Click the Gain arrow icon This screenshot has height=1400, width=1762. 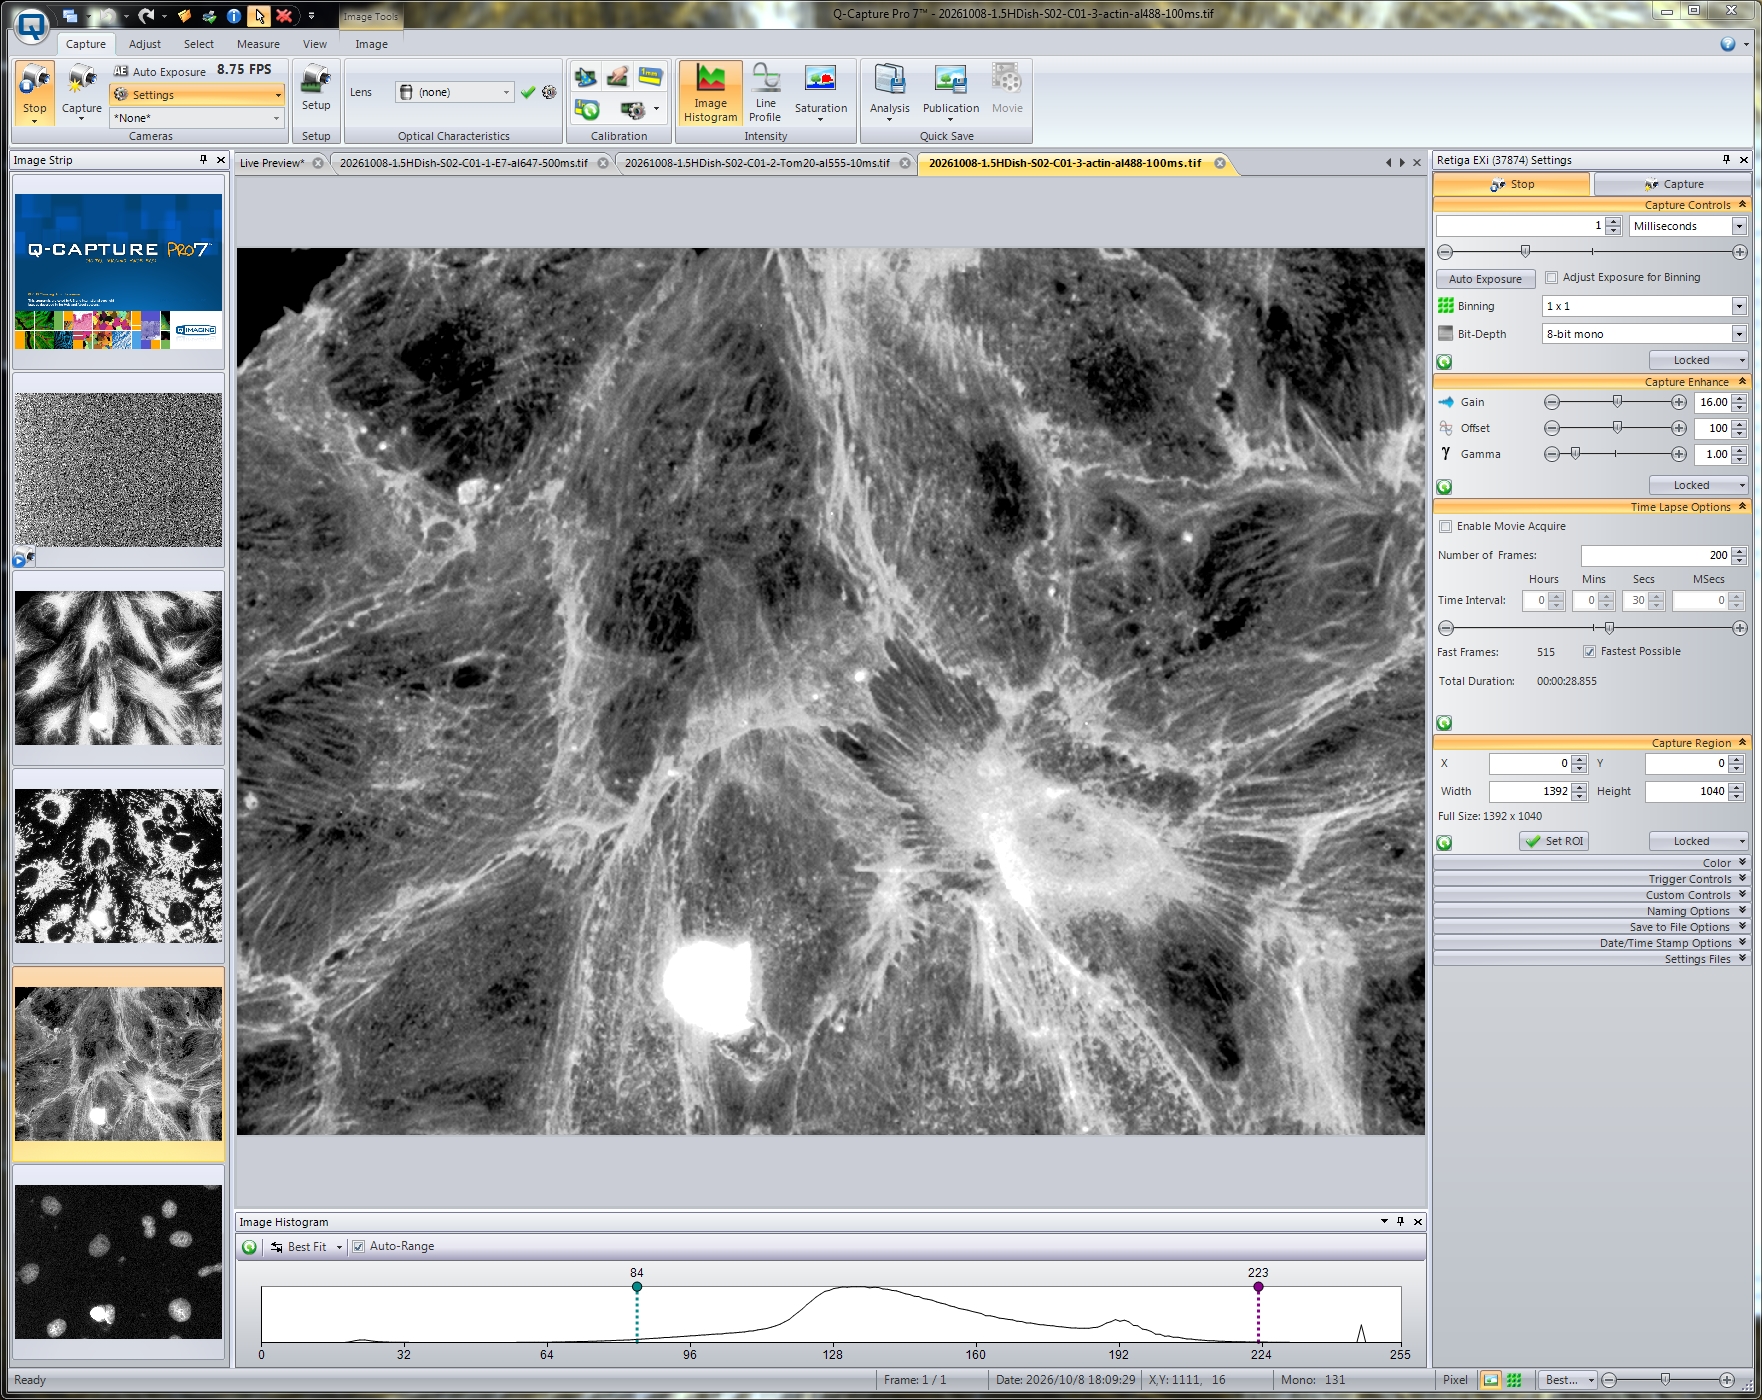1446,402
